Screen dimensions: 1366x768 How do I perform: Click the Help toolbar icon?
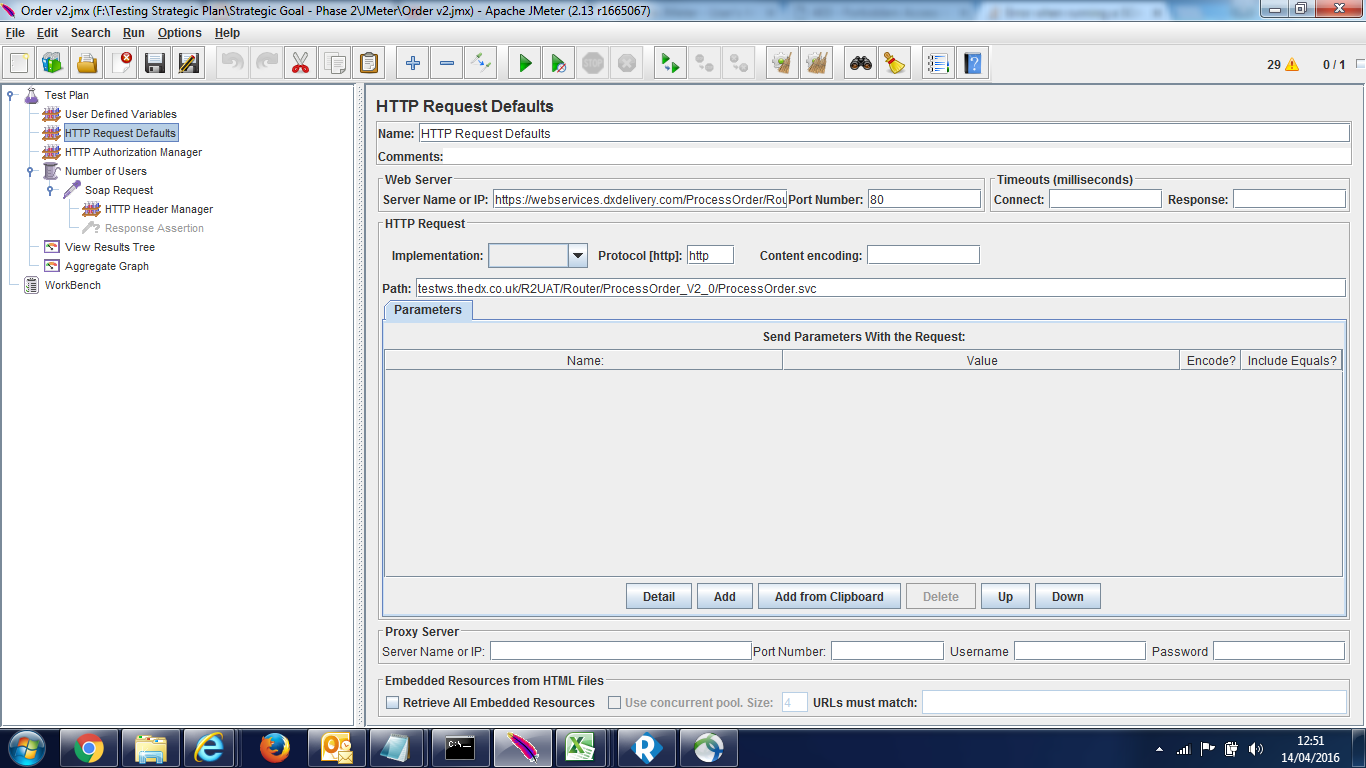pos(973,64)
